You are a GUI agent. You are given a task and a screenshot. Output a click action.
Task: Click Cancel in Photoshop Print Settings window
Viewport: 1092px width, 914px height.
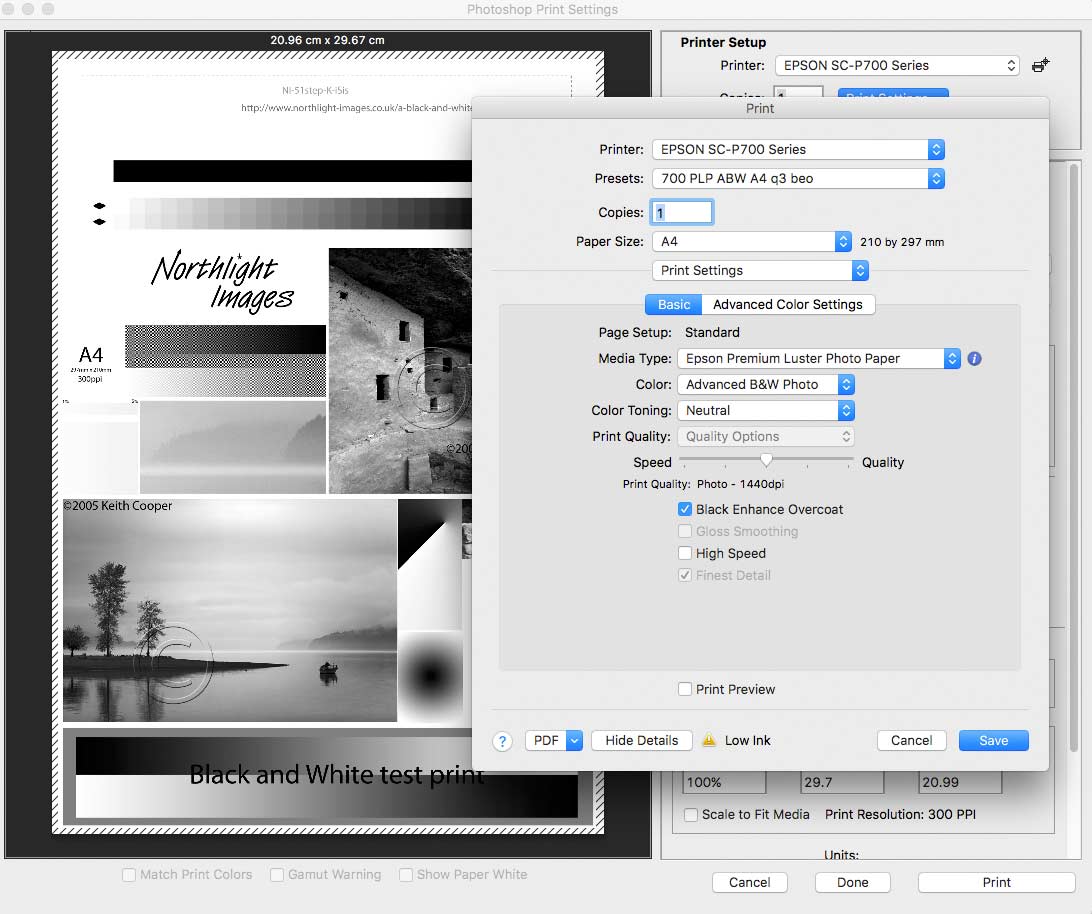point(749,883)
